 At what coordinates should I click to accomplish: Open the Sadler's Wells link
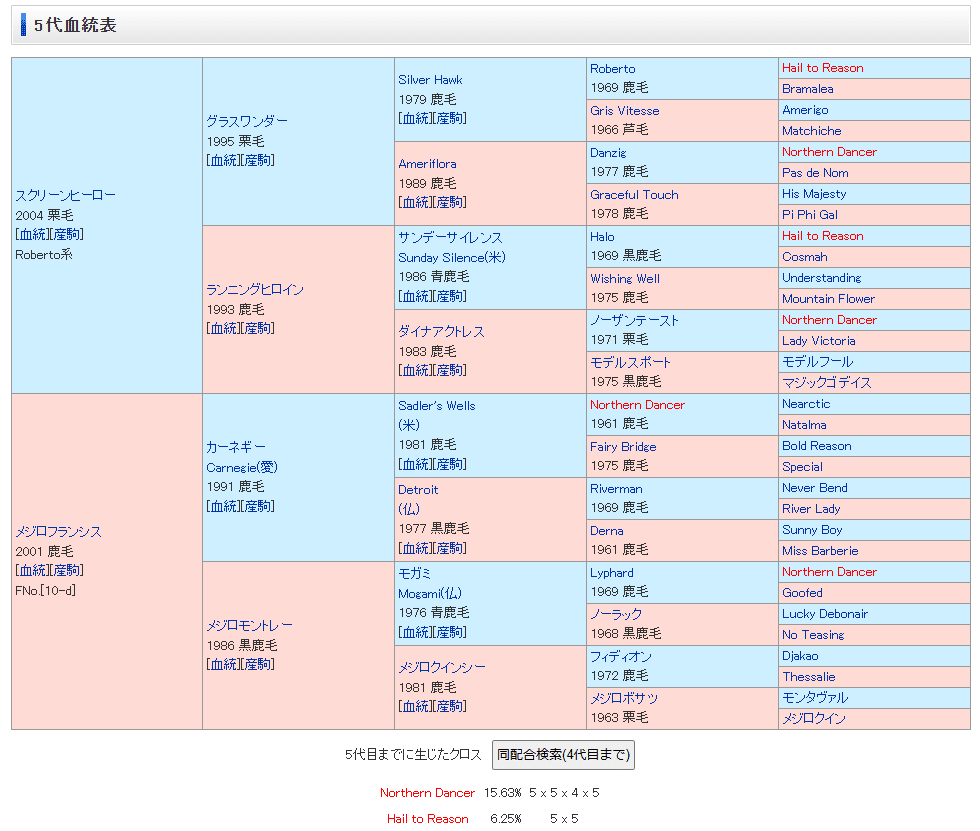[436, 406]
